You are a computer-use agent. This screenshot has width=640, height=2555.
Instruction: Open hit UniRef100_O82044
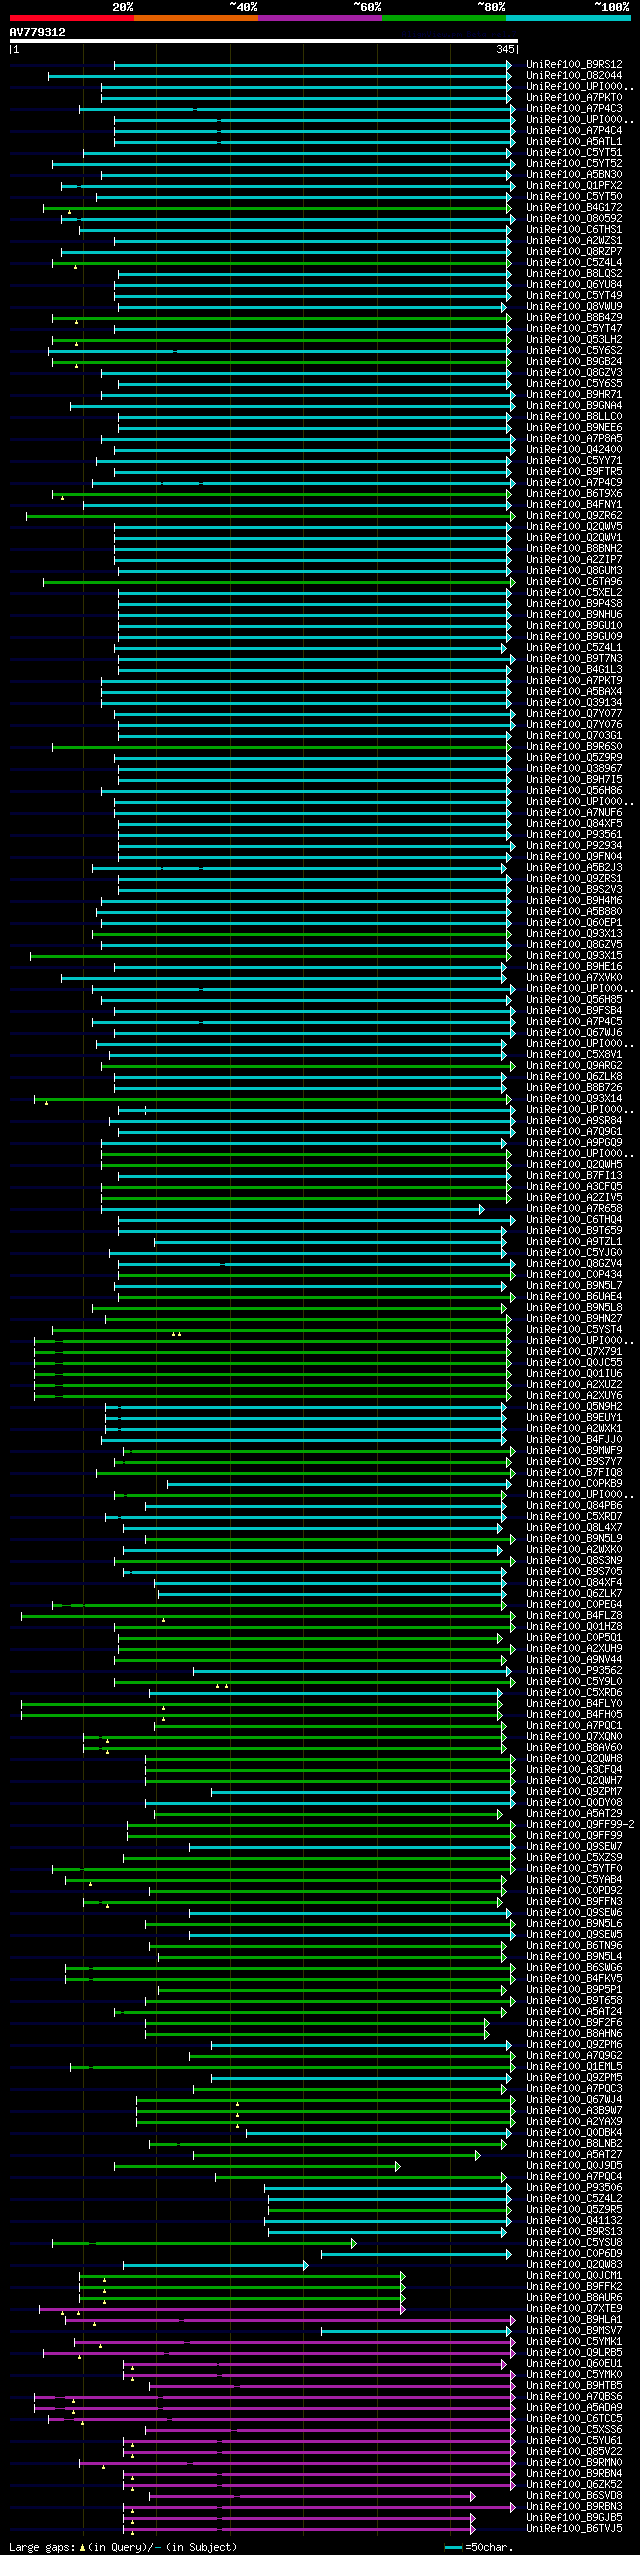[574, 76]
